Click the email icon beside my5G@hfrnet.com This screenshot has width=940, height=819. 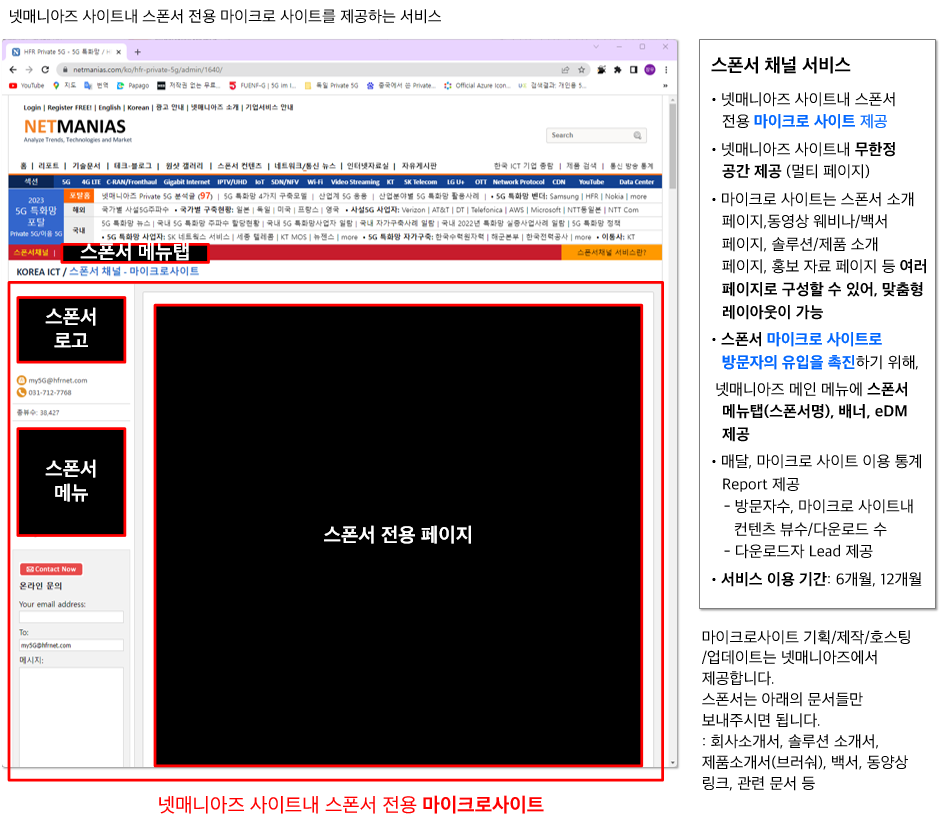[22, 380]
